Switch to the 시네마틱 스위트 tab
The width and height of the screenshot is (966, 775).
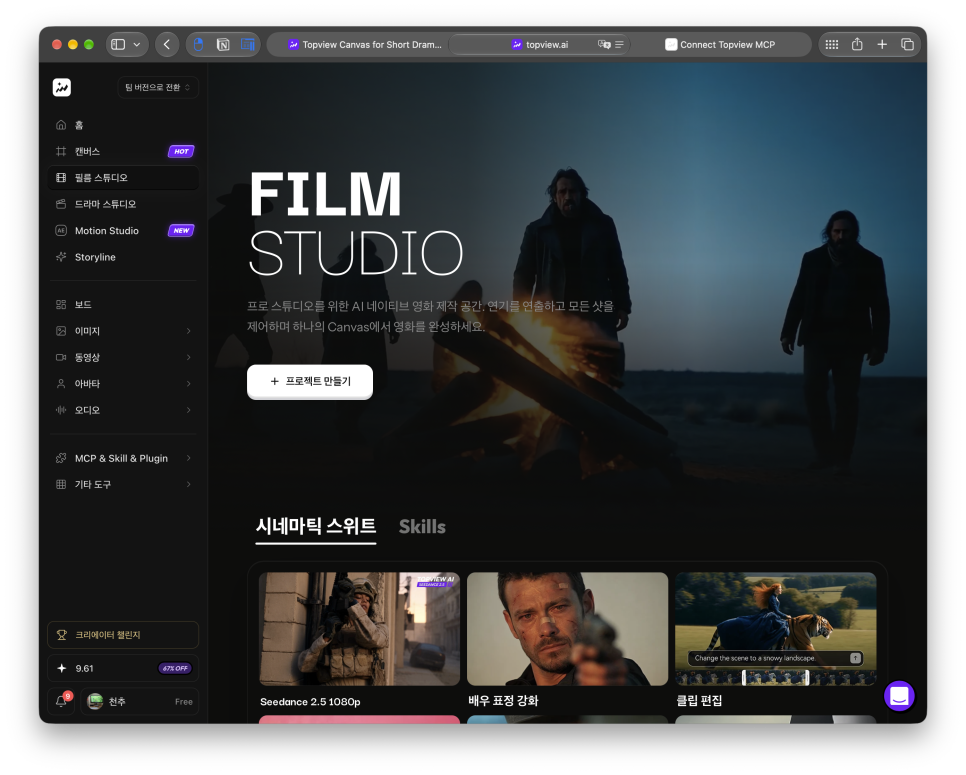[x=315, y=527]
